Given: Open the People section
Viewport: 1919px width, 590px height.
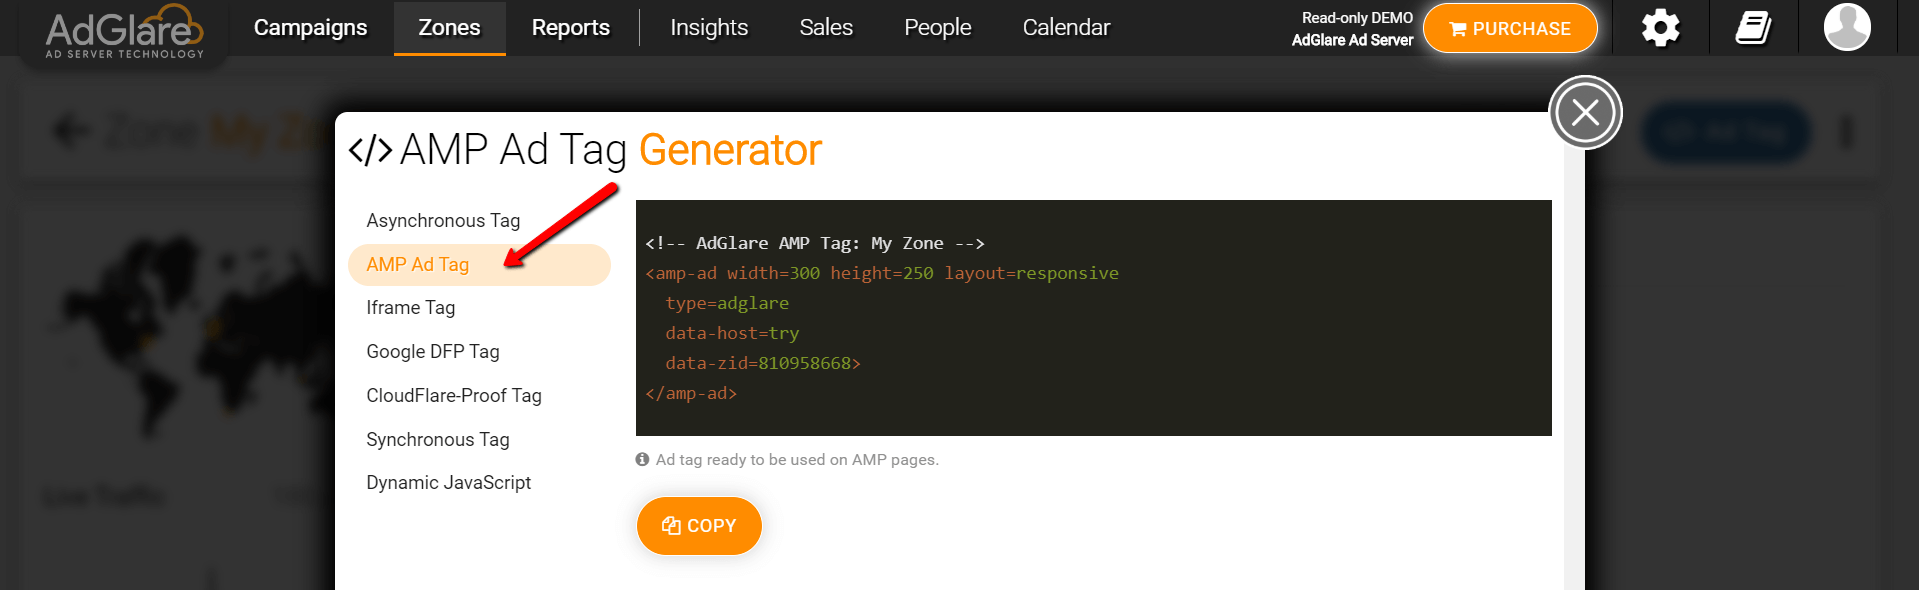Looking at the screenshot, I should click(937, 28).
